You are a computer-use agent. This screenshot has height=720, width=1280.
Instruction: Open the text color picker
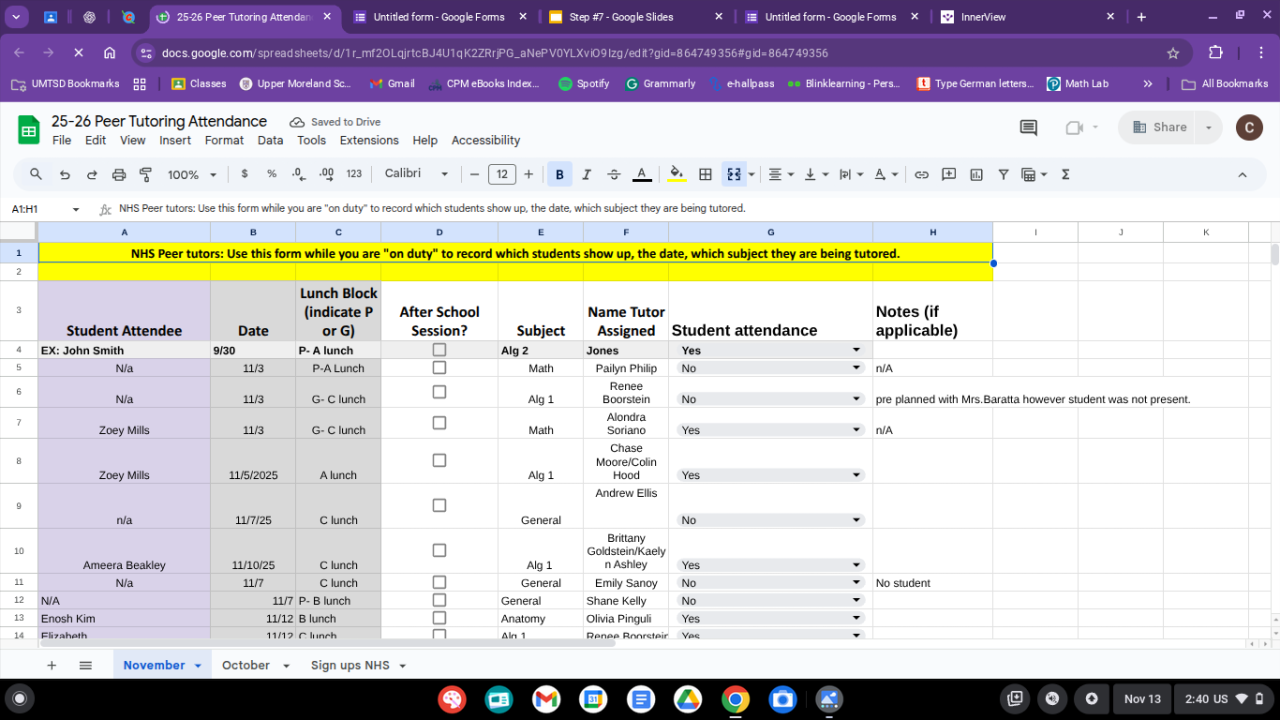(642, 174)
